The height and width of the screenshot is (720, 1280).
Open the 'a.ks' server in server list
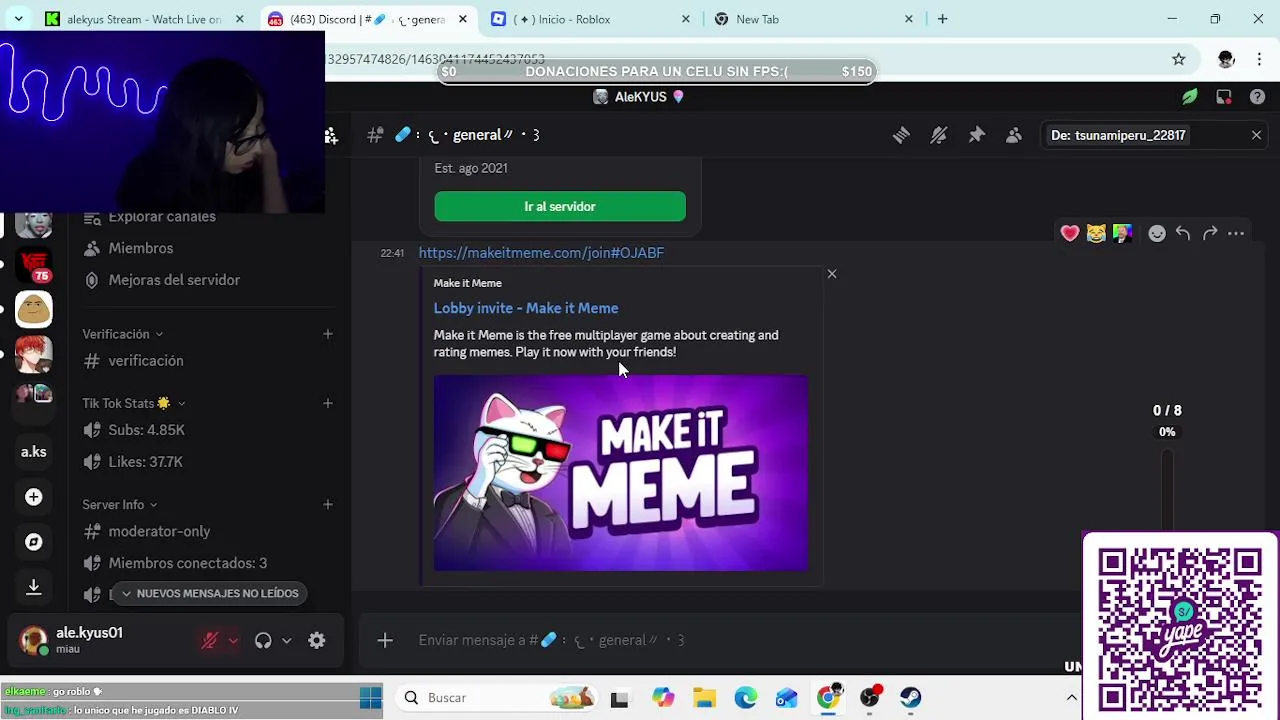(x=34, y=452)
